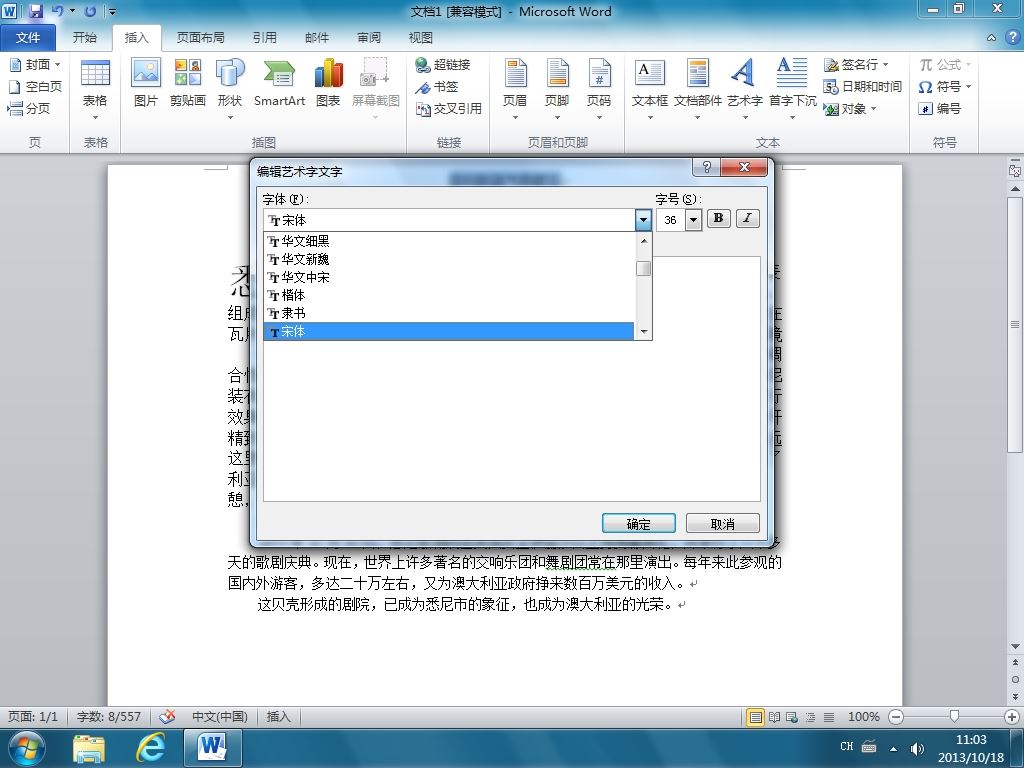Expand the Quick Access Toolbar customize arrow
This screenshot has width=1024, height=768.
pos(112,11)
